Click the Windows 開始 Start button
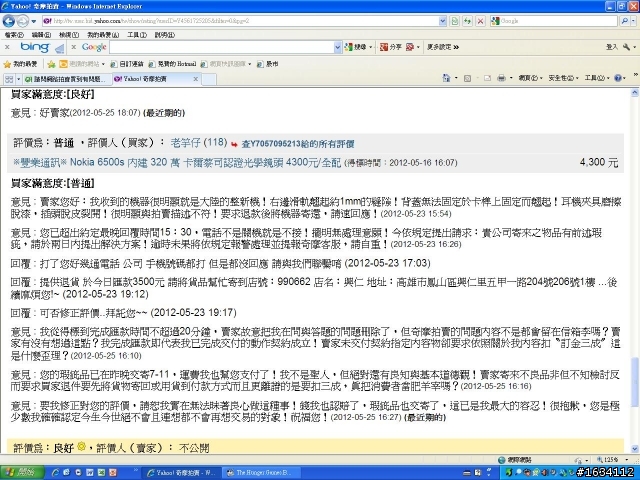Screen dimensions: 640x480 22,473
